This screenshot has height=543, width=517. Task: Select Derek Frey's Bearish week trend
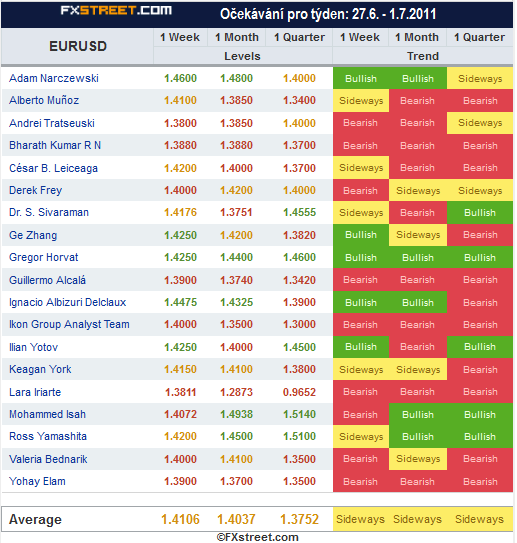coord(361,190)
